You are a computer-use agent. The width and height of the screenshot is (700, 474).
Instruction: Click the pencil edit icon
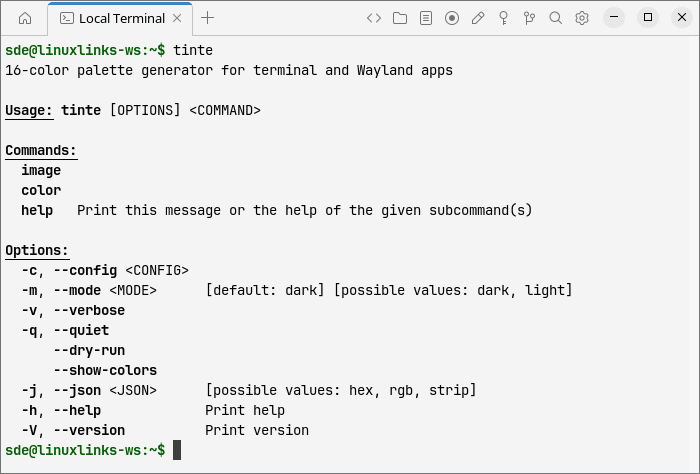[x=478, y=18]
